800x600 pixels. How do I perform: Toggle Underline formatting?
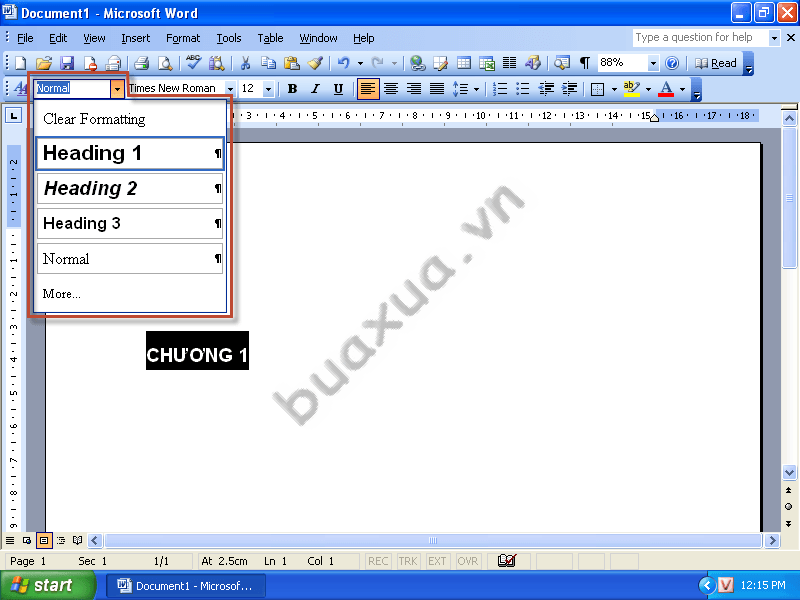tap(338, 89)
